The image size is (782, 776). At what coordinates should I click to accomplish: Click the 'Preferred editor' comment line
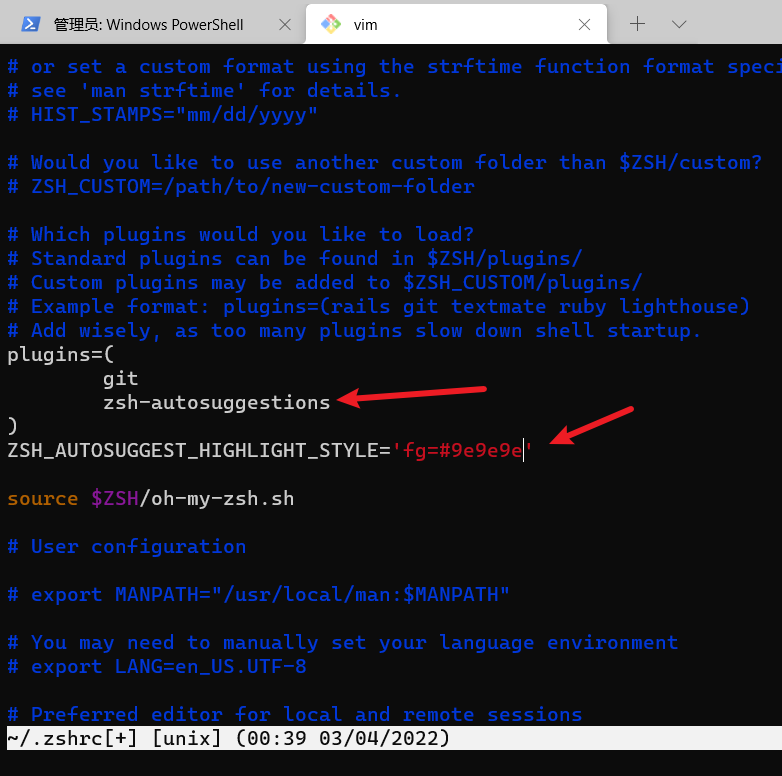pyautogui.click(x=294, y=714)
